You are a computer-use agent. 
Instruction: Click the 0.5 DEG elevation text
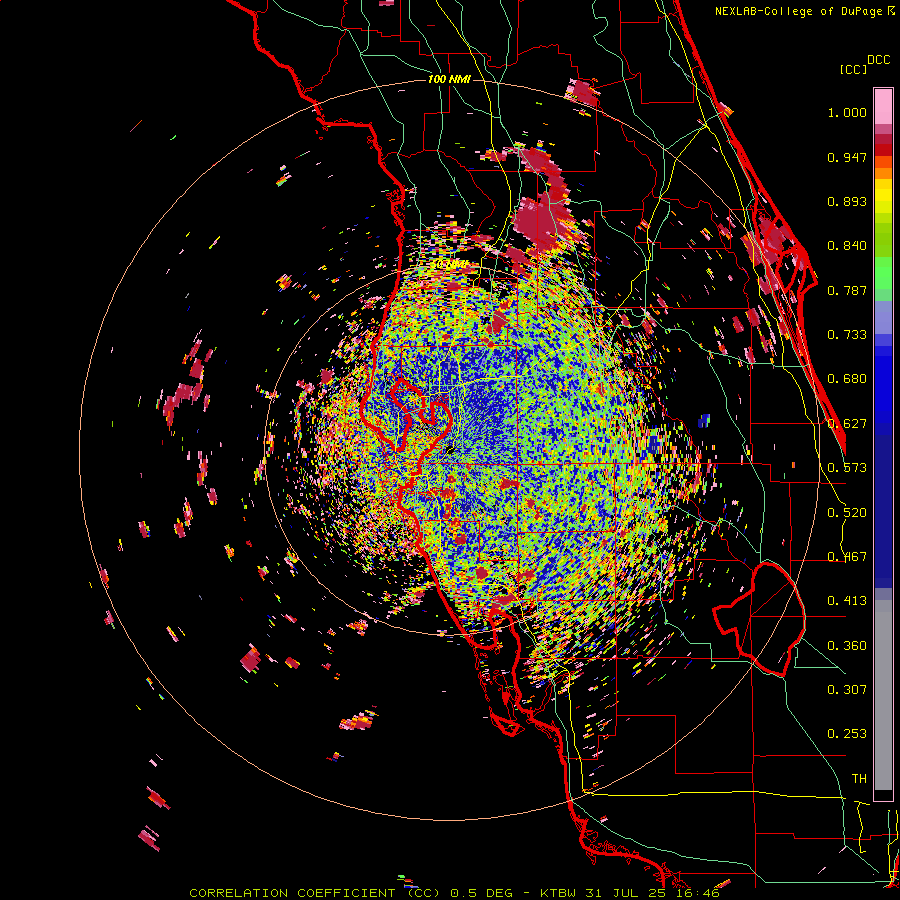(481, 893)
